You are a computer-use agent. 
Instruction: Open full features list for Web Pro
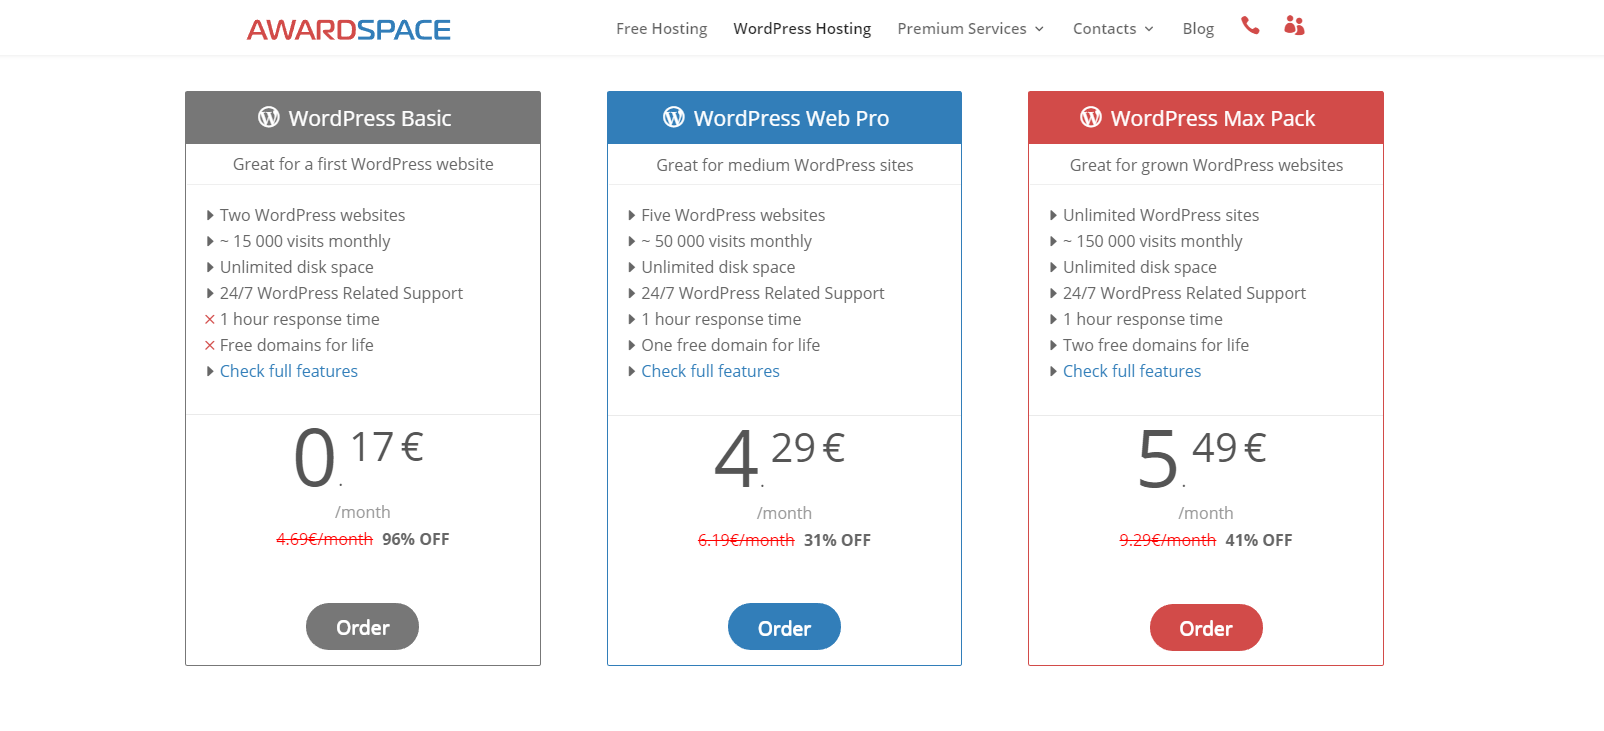pos(710,371)
